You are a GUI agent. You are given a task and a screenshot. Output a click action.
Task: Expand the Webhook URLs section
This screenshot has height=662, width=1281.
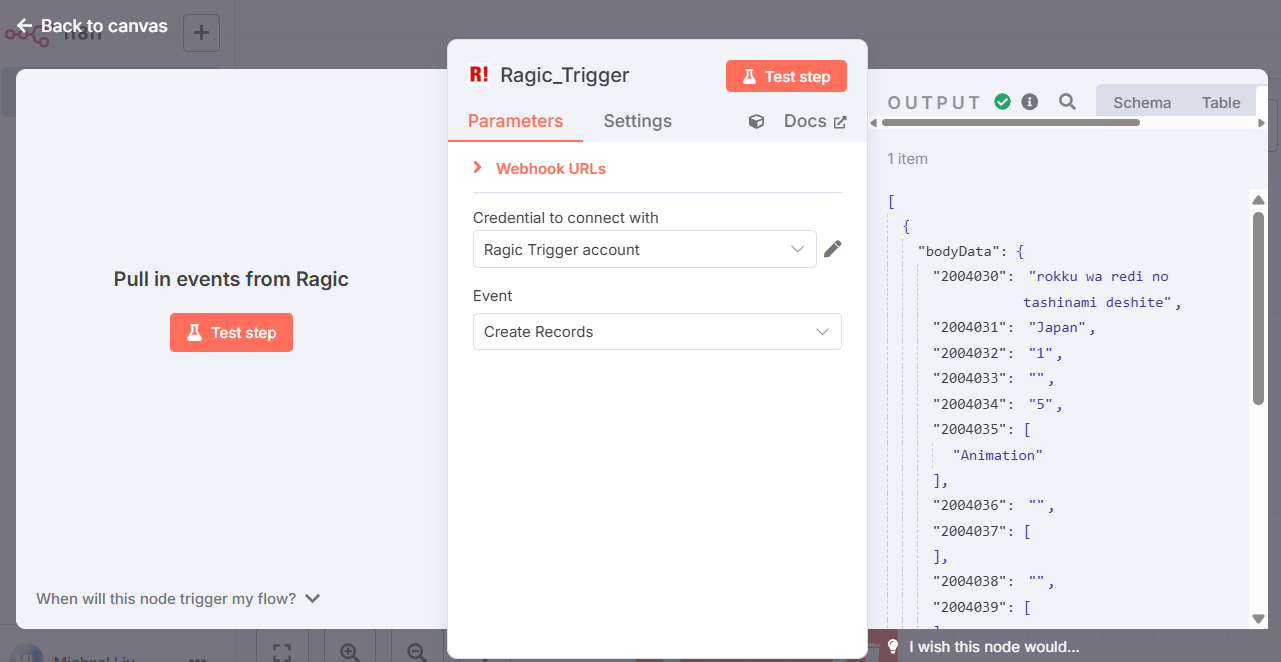coord(539,168)
